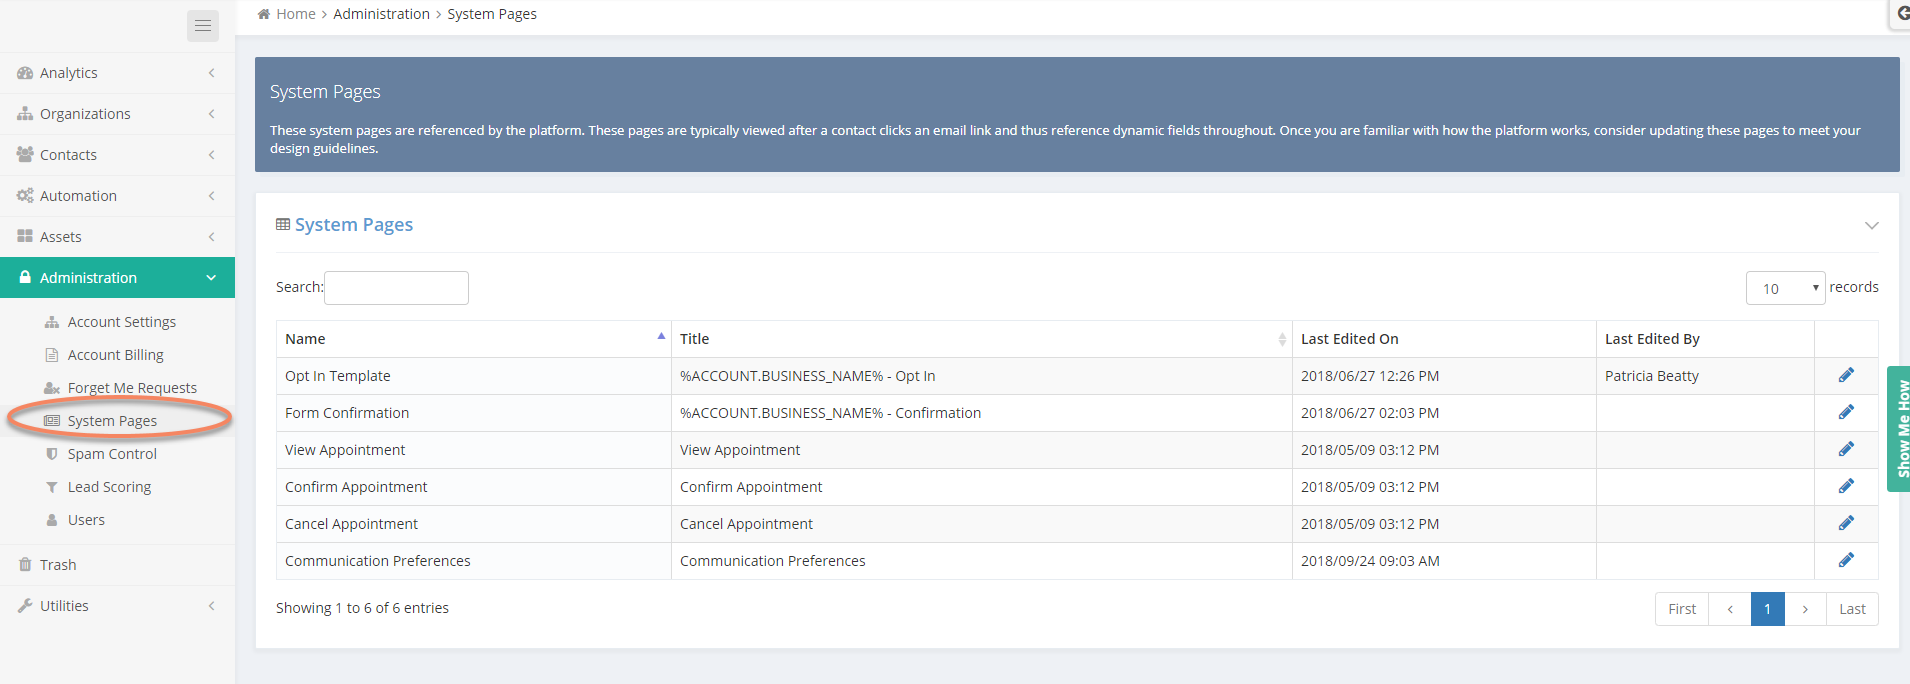Viewport: 1910px width, 684px height.
Task: Open Lead Scoring in sidebar
Action: pyautogui.click(x=109, y=487)
